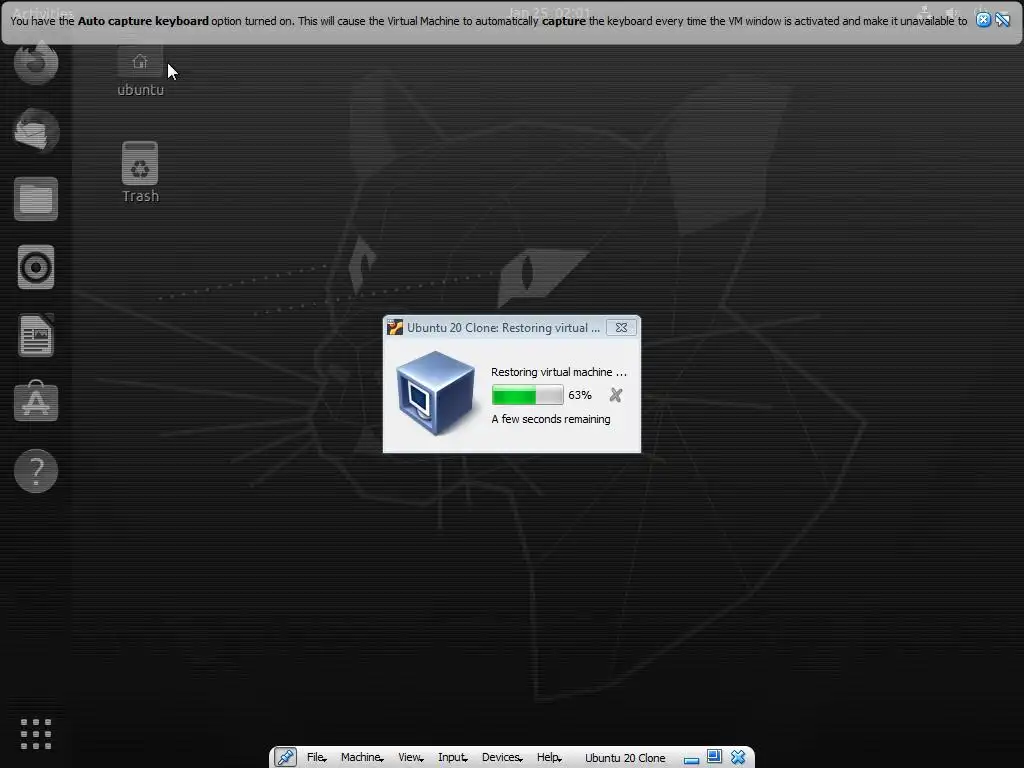Screen dimensions: 1024x768
Task: Open the View menu
Action: [411, 758]
